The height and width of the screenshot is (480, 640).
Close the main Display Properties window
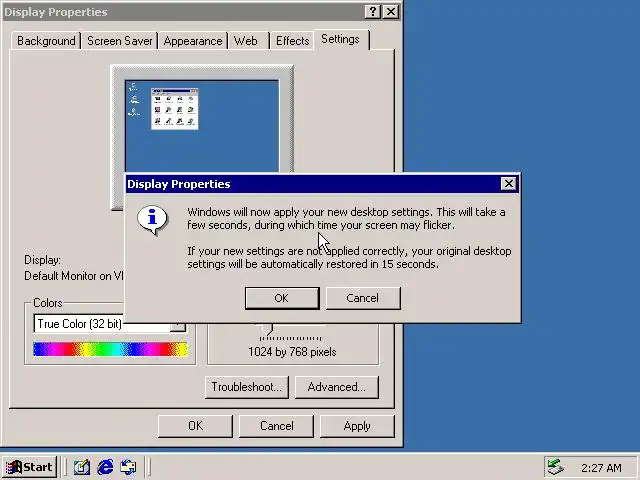click(391, 11)
